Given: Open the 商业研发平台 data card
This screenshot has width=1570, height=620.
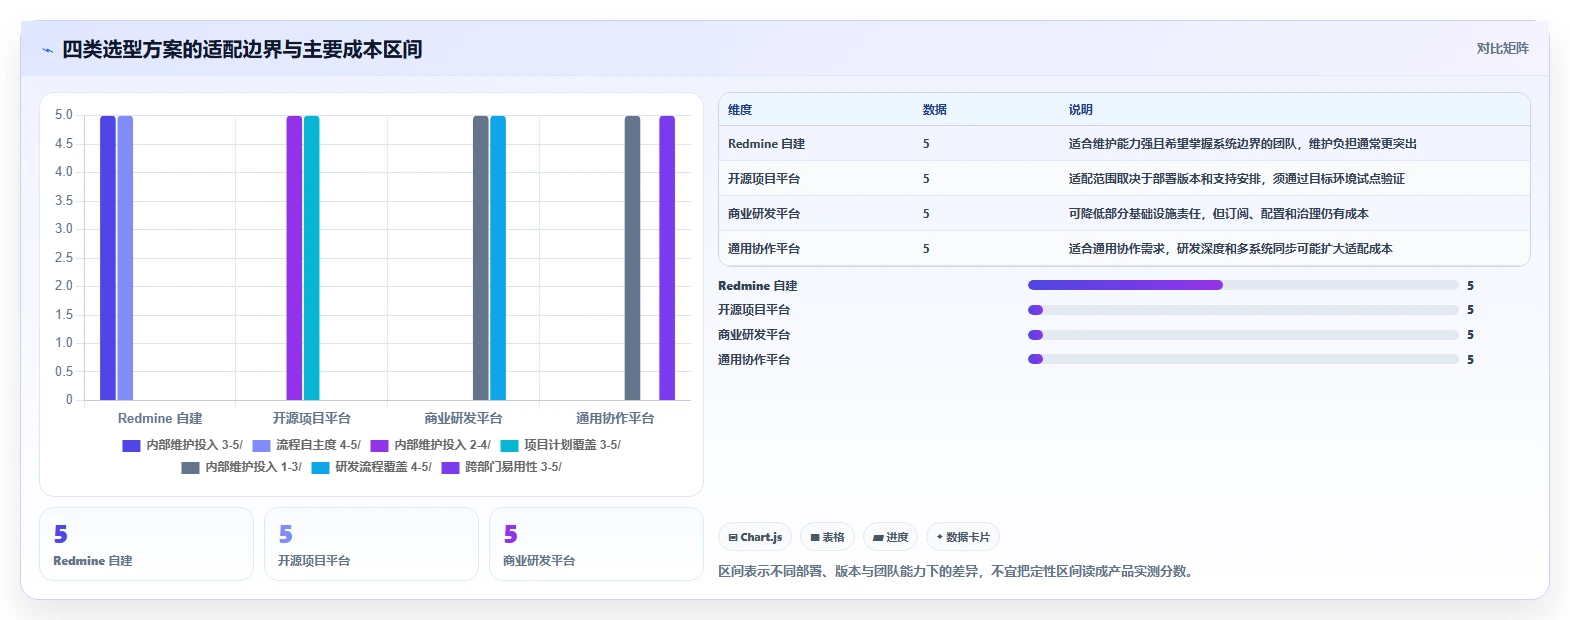Looking at the screenshot, I should click(x=596, y=544).
